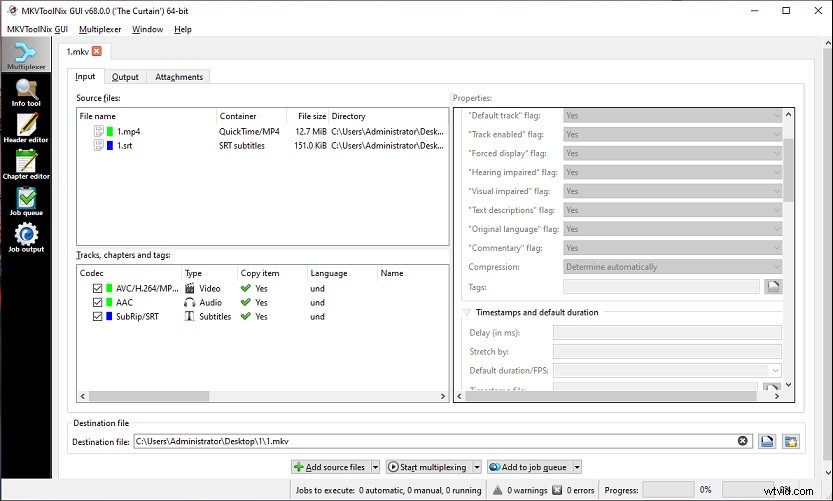Click the errors icon in status bar

(x=557, y=490)
